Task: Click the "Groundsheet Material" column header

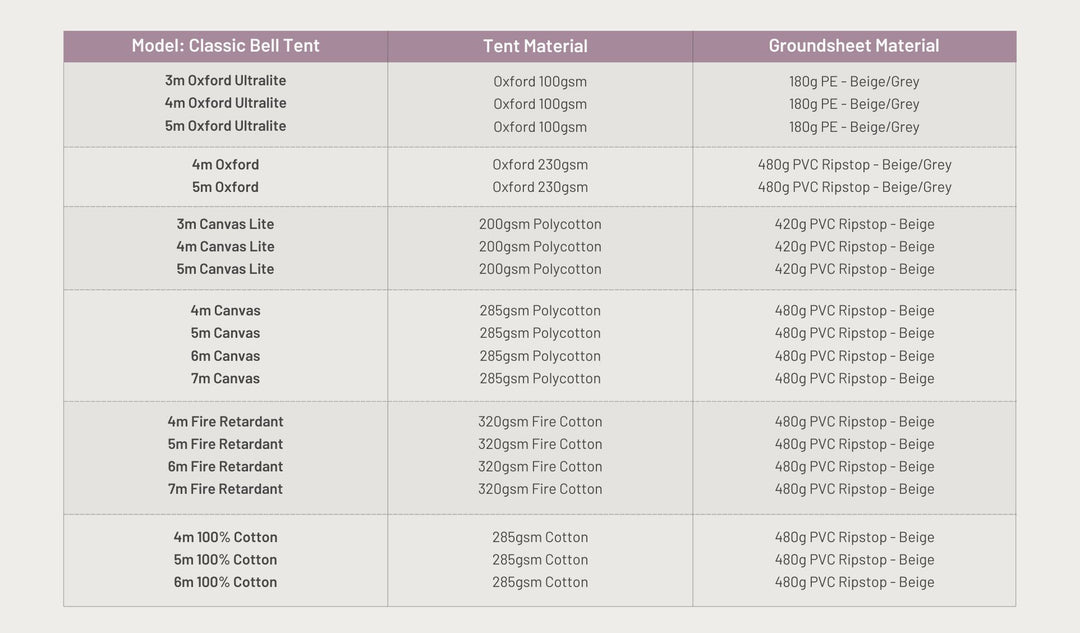Action: [853, 46]
